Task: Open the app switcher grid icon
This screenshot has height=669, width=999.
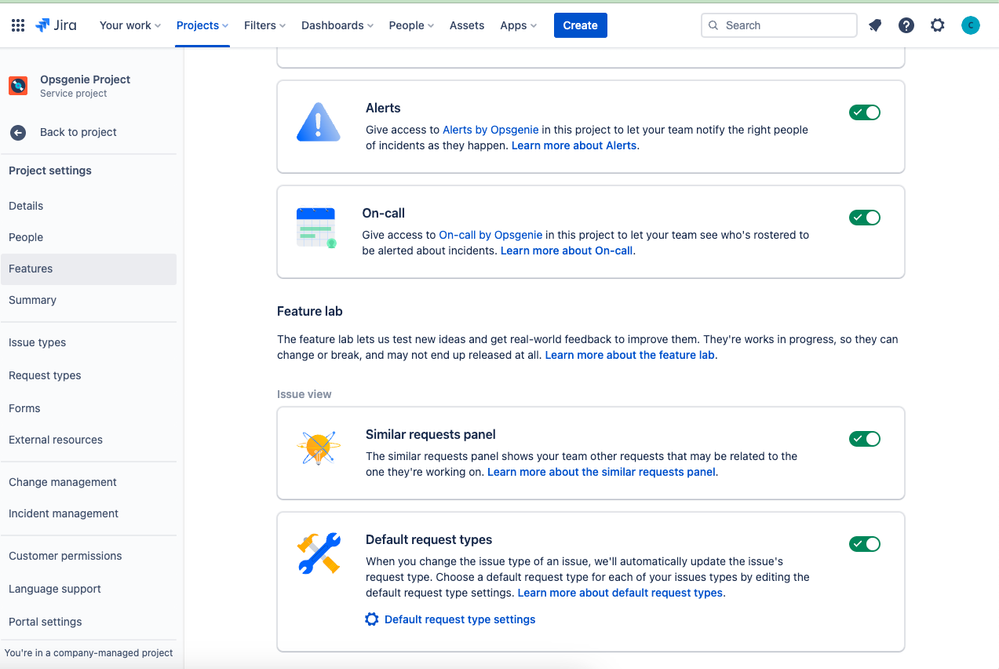Action: (18, 25)
